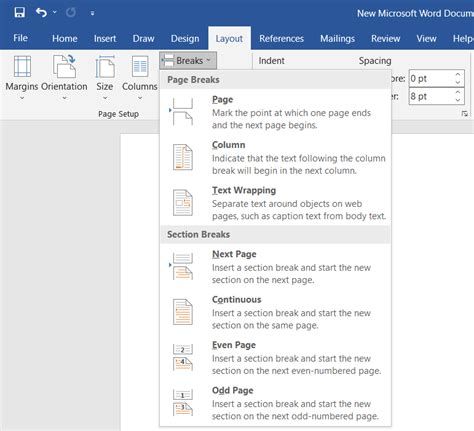Click the Column break icon
This screenshot has width=474, height=431.
tap(183, 157)
